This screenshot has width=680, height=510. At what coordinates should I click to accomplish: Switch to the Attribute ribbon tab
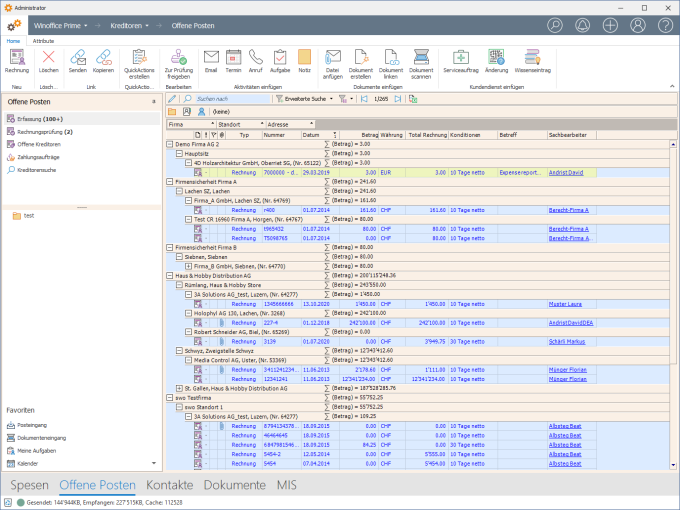pyautogui.click(x=43, y=40)
